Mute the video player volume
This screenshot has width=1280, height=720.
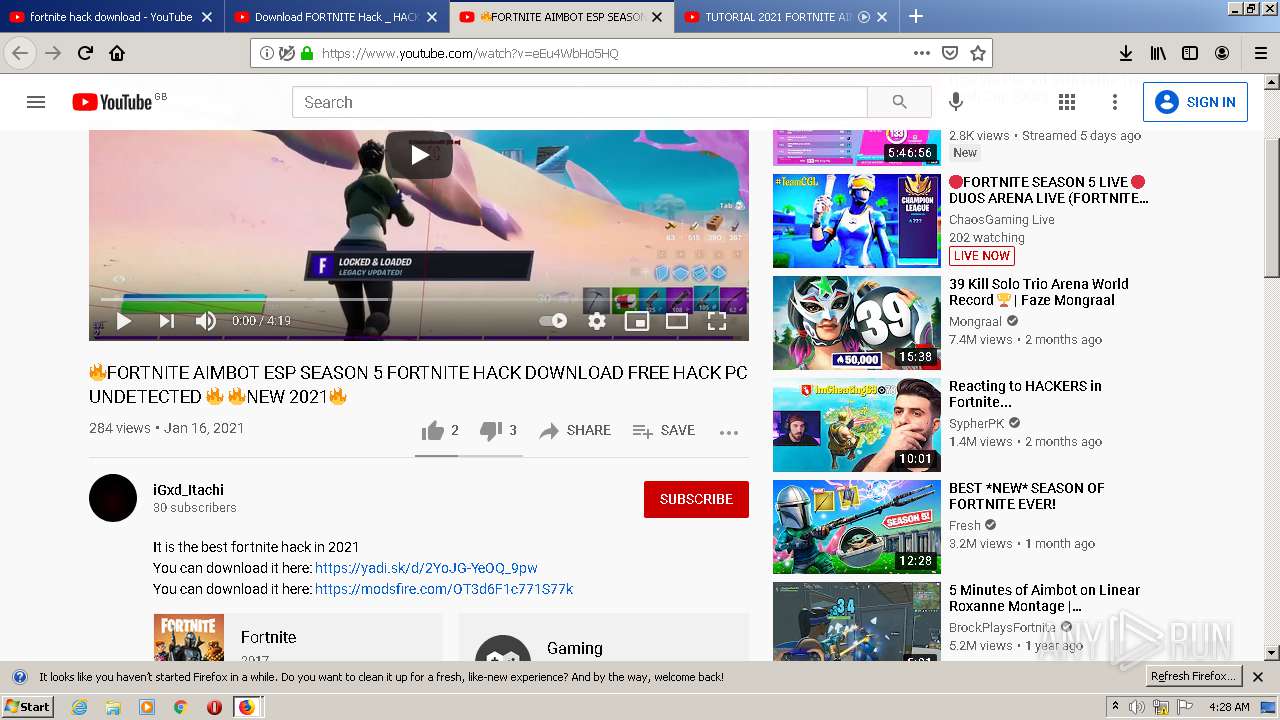(206, 321)
